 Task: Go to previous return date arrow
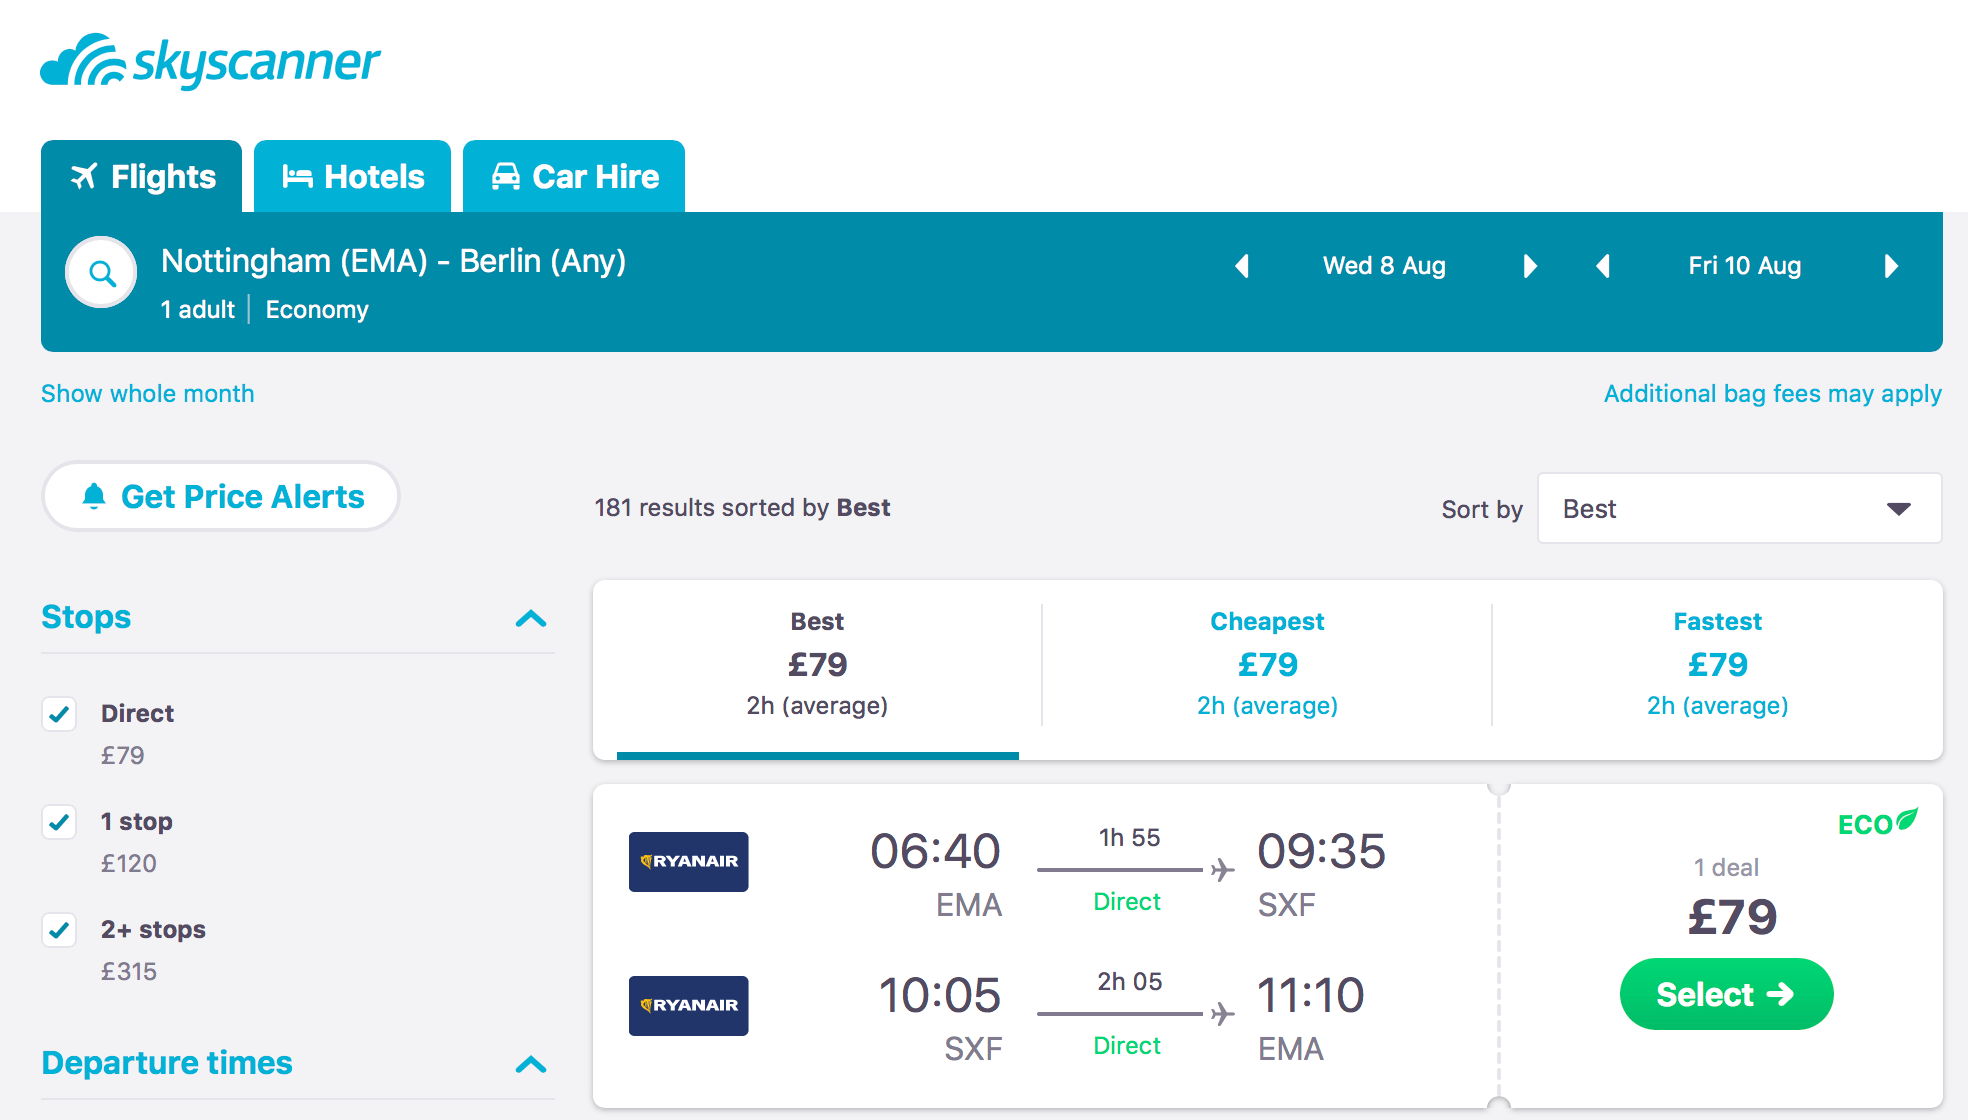pyautogui.click(x=1603, y=266)
